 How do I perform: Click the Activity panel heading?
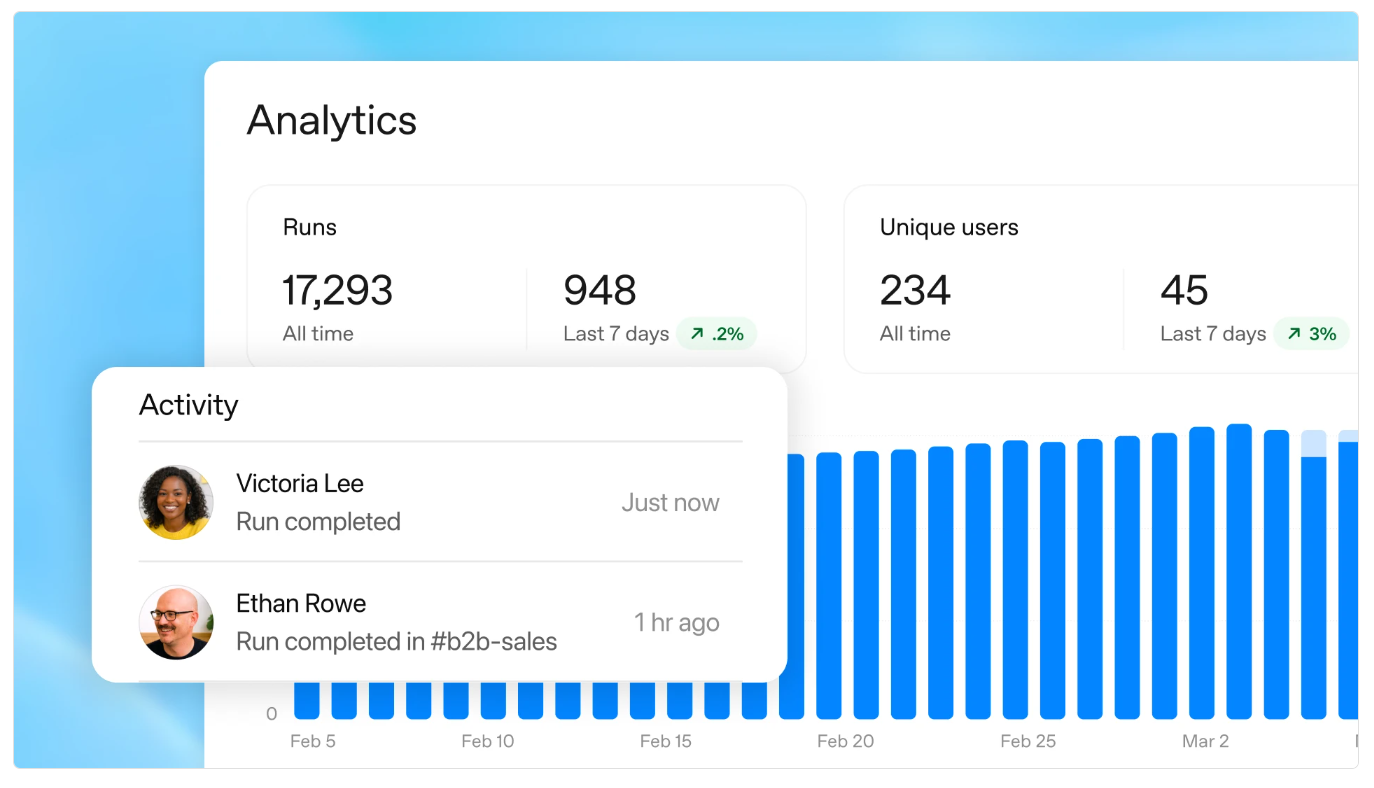coord(188,405)
